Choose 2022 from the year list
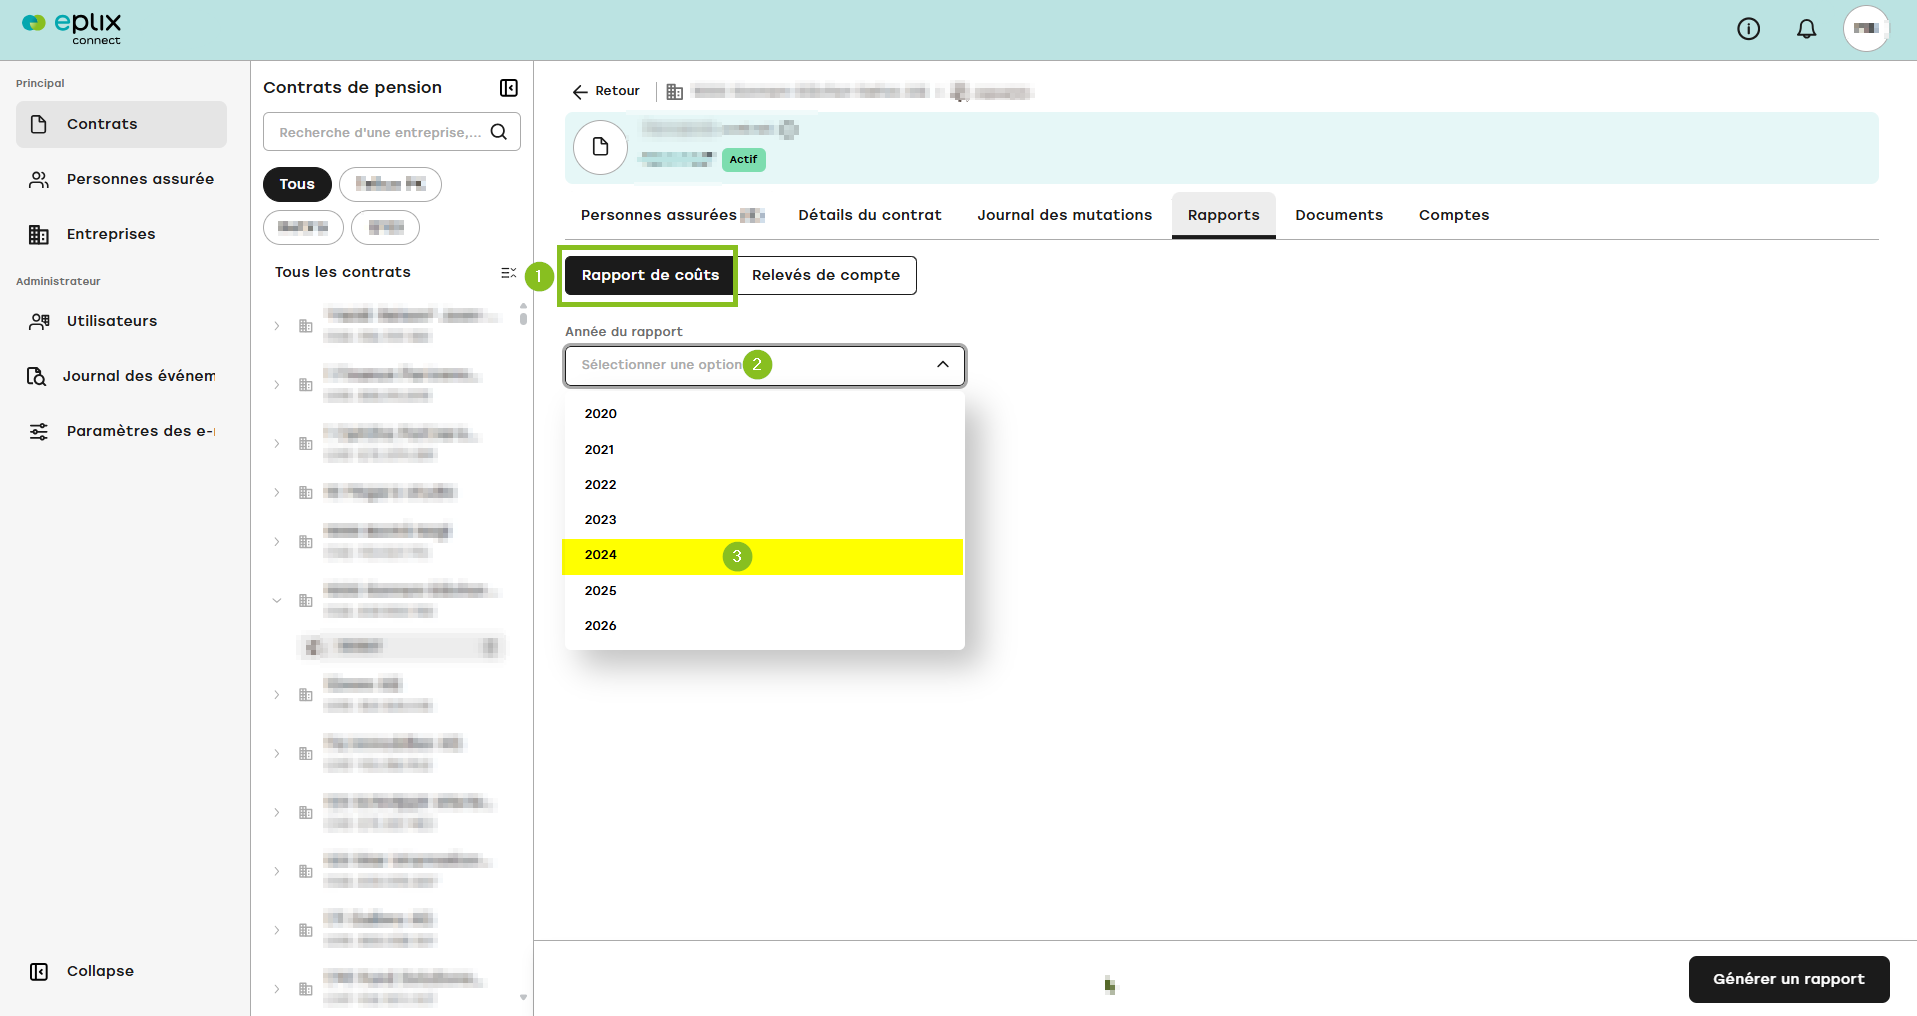Viewport: 1917px width, 1016px height. (x=764, y=485)
